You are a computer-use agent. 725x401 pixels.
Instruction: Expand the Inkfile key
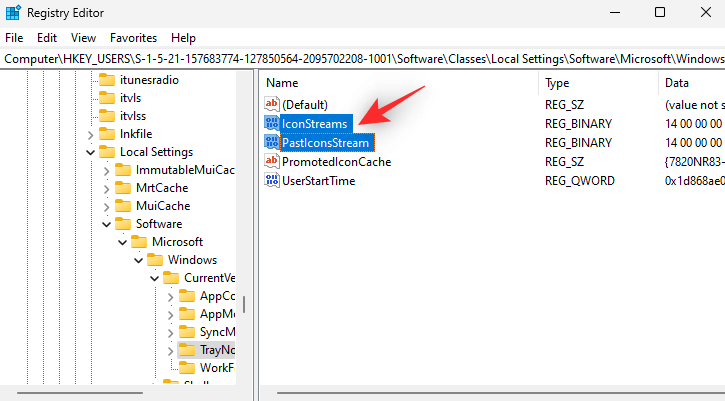[x=91, y=135]
